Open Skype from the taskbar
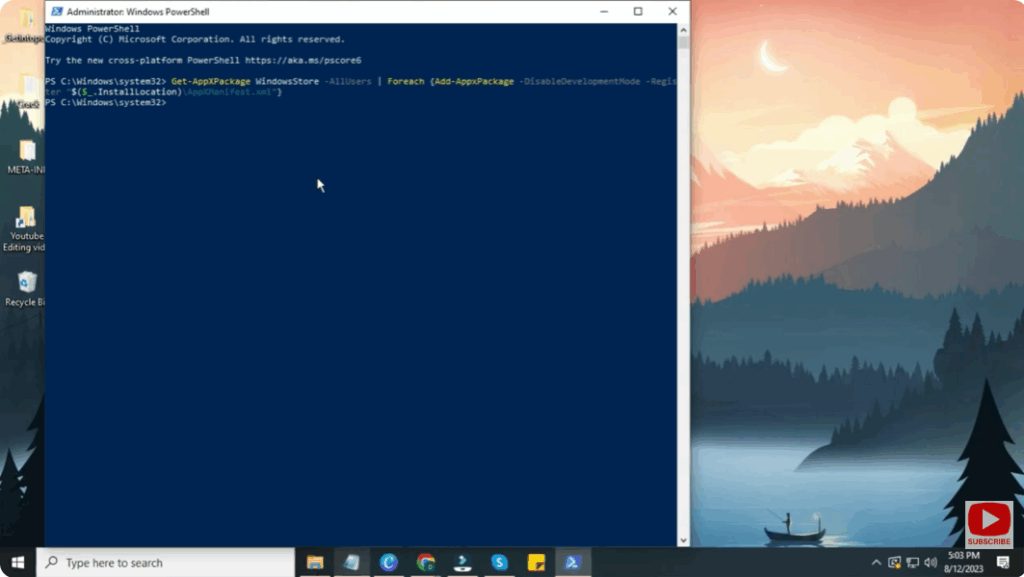 499,562
